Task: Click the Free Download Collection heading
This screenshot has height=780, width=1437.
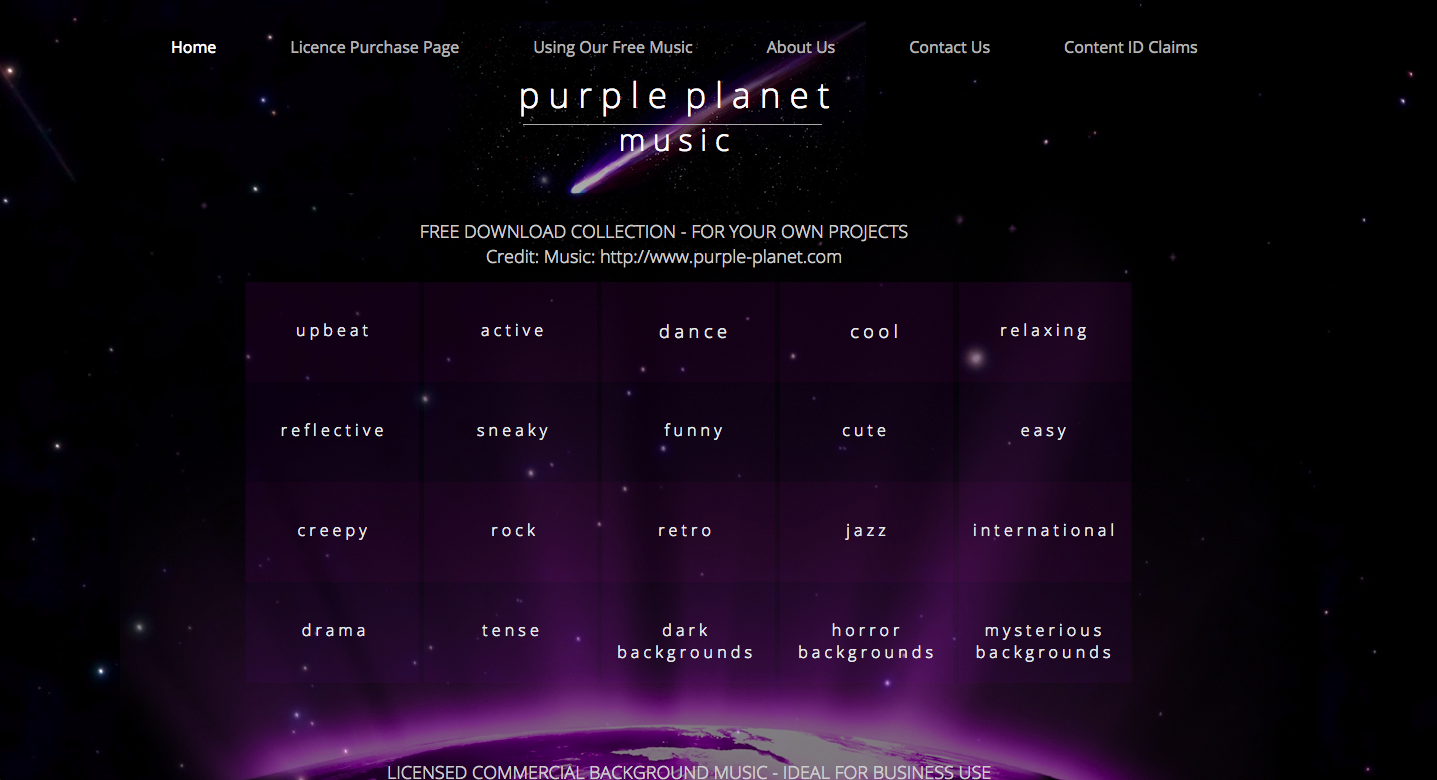Action: point(664,232)
